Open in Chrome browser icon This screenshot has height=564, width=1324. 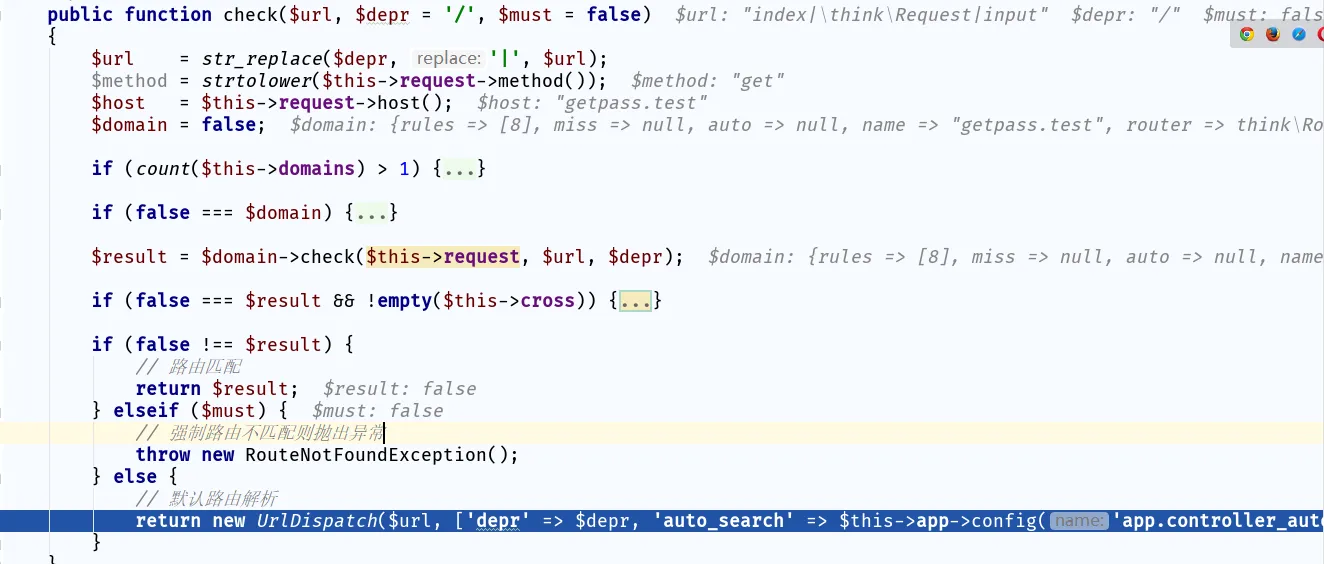1247,34
